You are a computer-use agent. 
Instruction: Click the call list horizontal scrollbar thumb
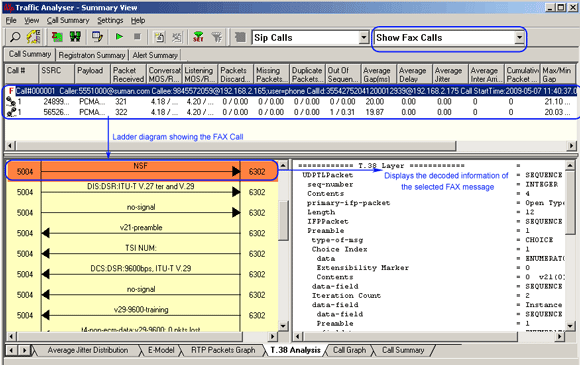coord(236,146)
